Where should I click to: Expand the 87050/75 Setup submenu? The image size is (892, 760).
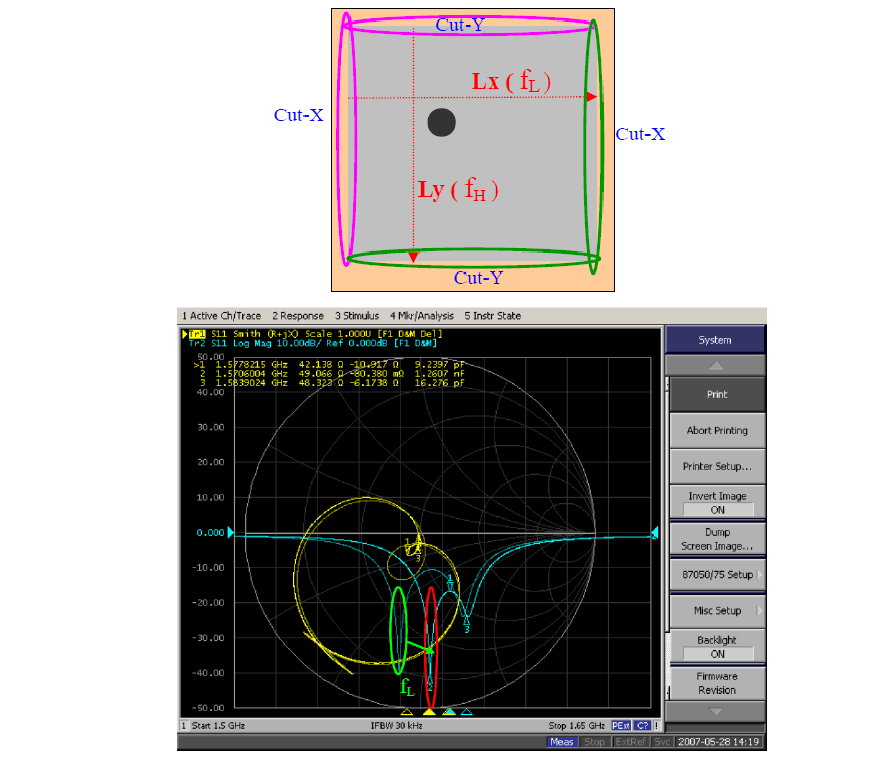pos(716,575)
